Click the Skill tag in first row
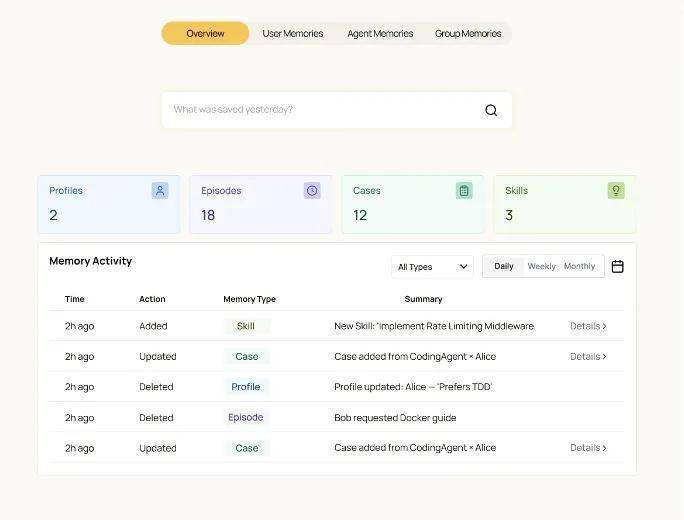This screenshot has width=684, height=520. [x=246, y=326]
